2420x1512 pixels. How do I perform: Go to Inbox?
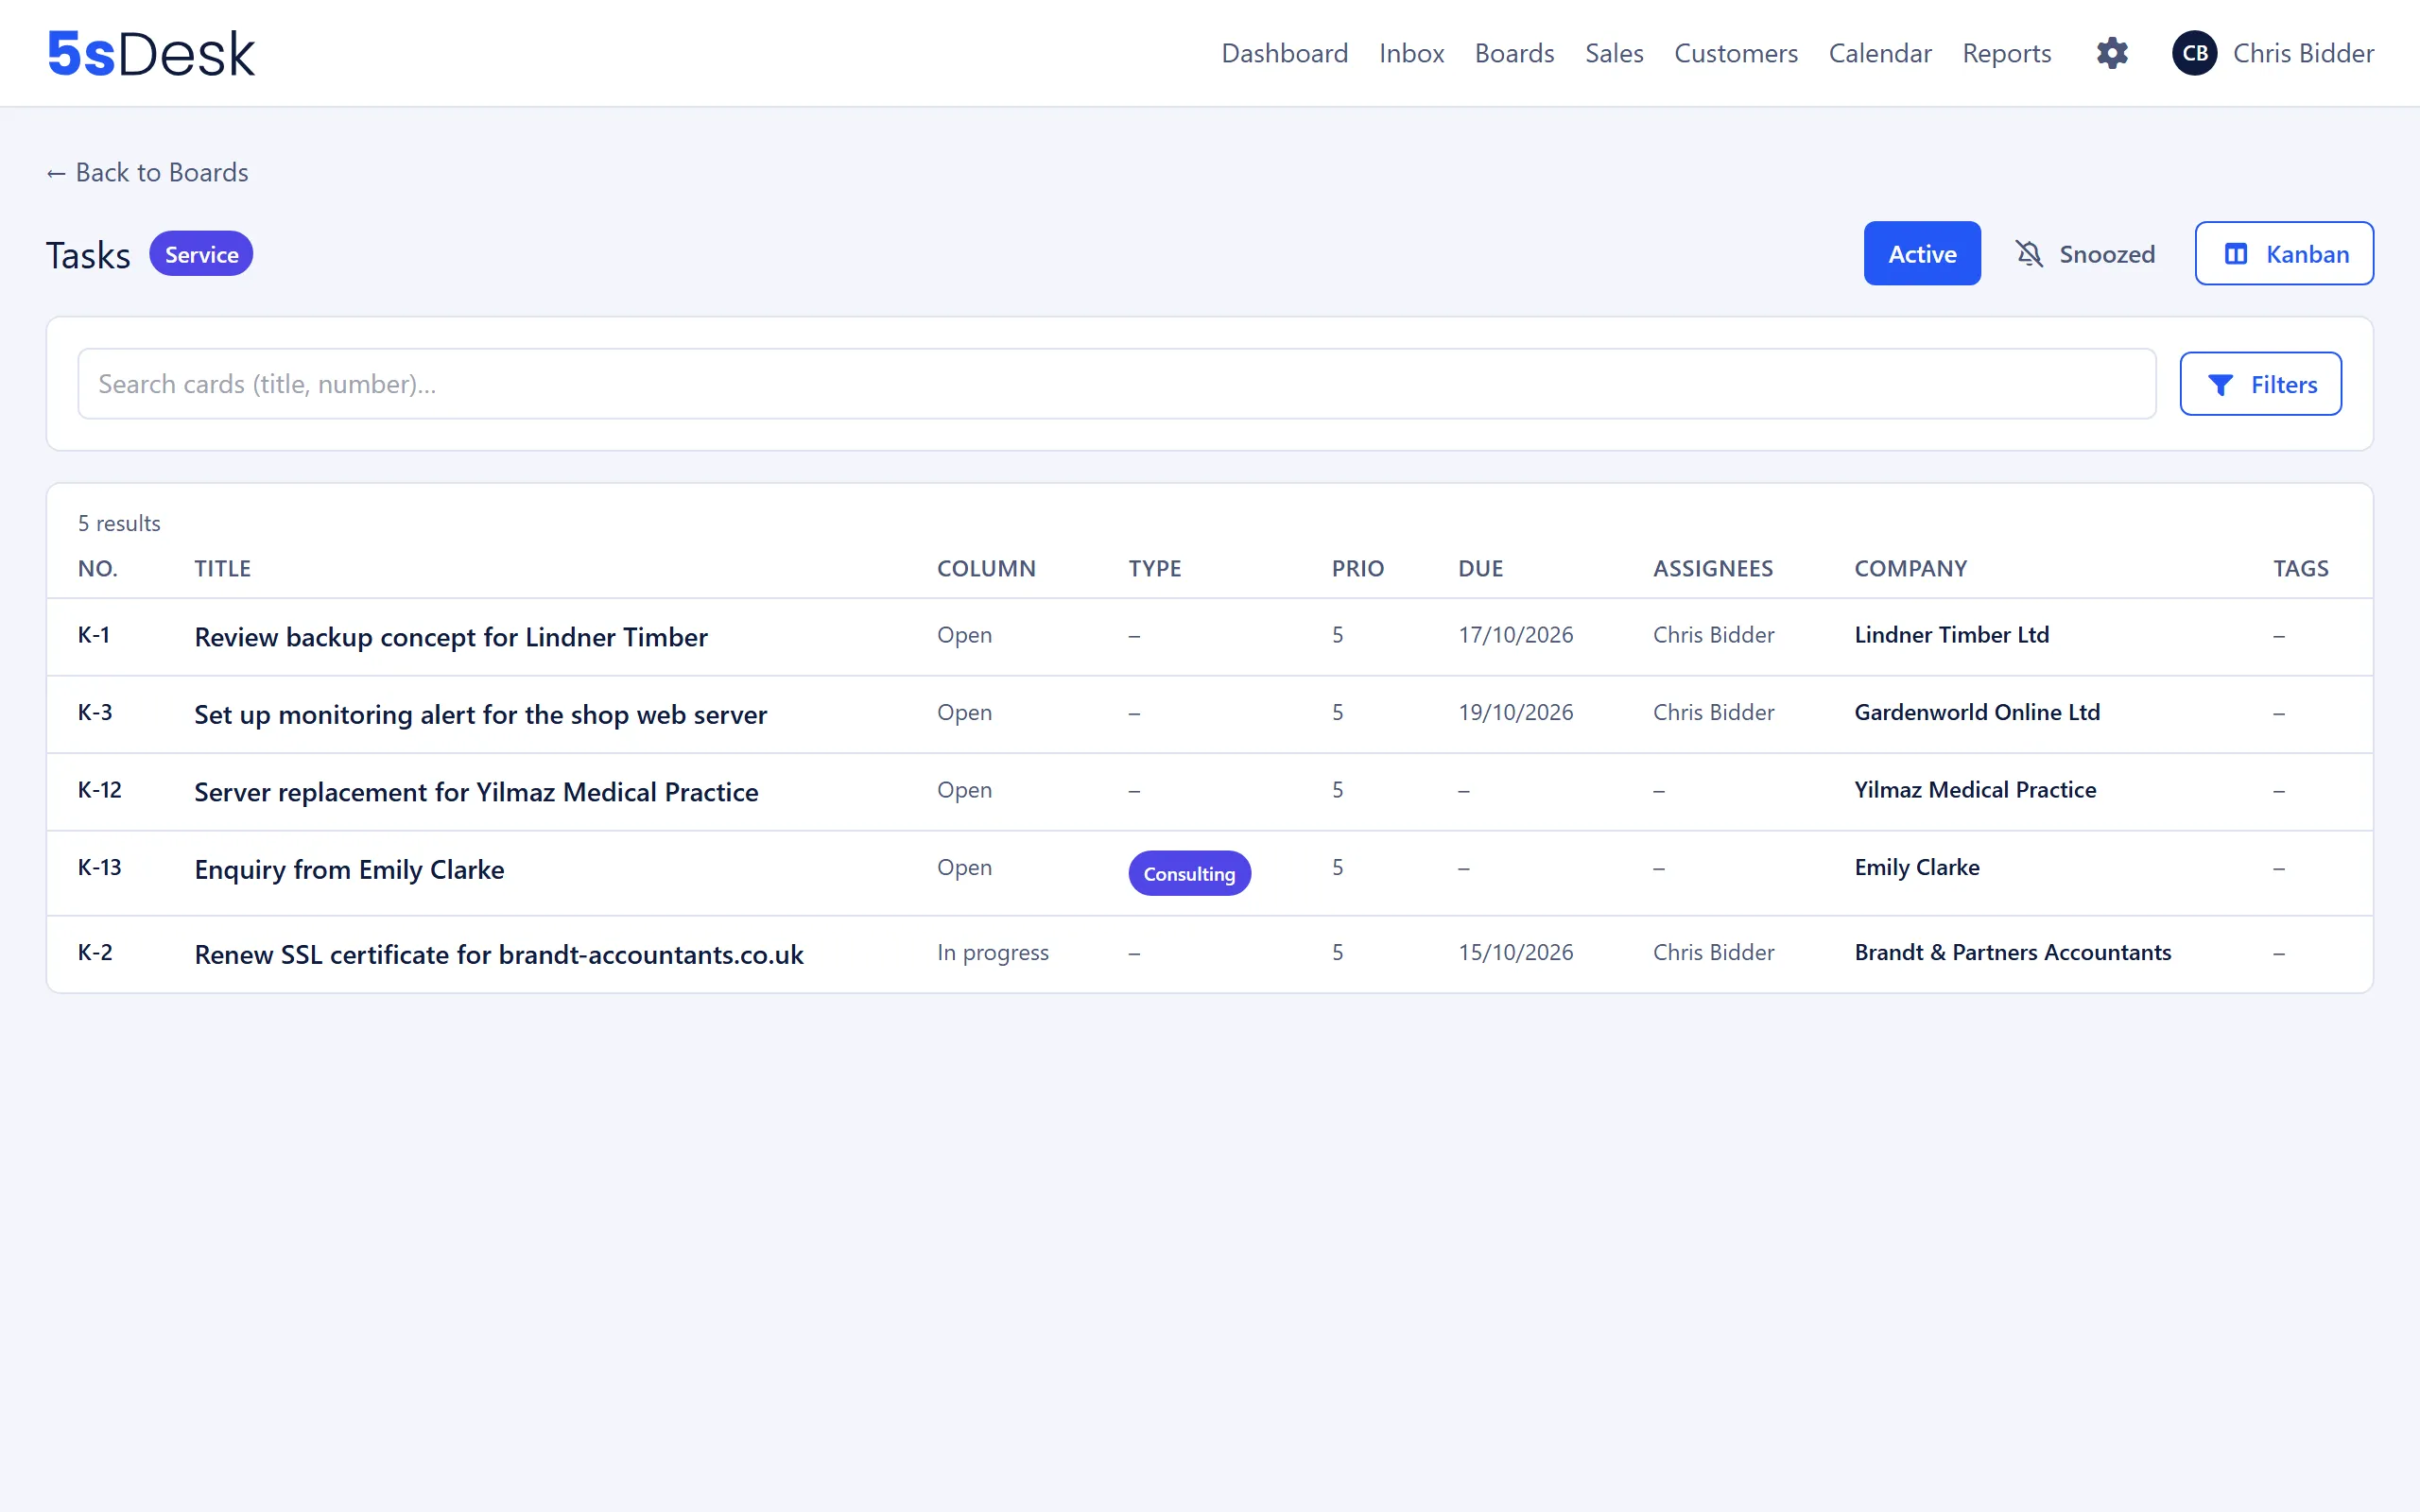pyautogui.click(x=1411, y=53)
